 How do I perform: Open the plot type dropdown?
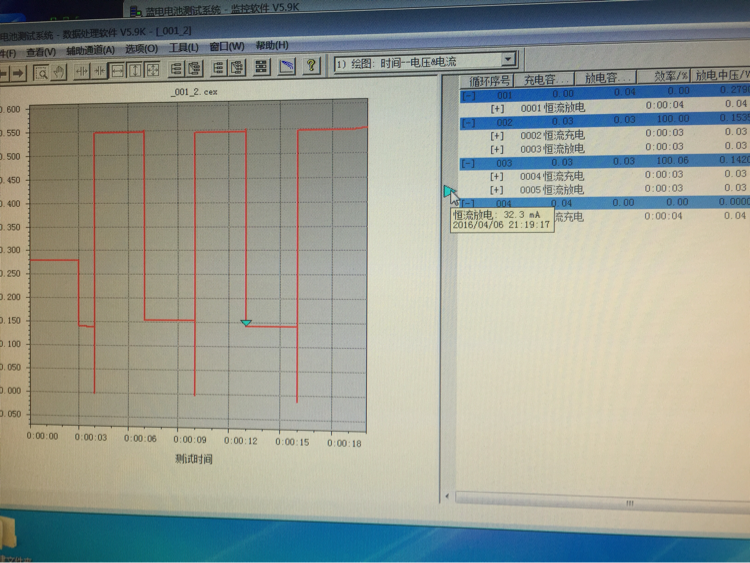tap(507, 59)
